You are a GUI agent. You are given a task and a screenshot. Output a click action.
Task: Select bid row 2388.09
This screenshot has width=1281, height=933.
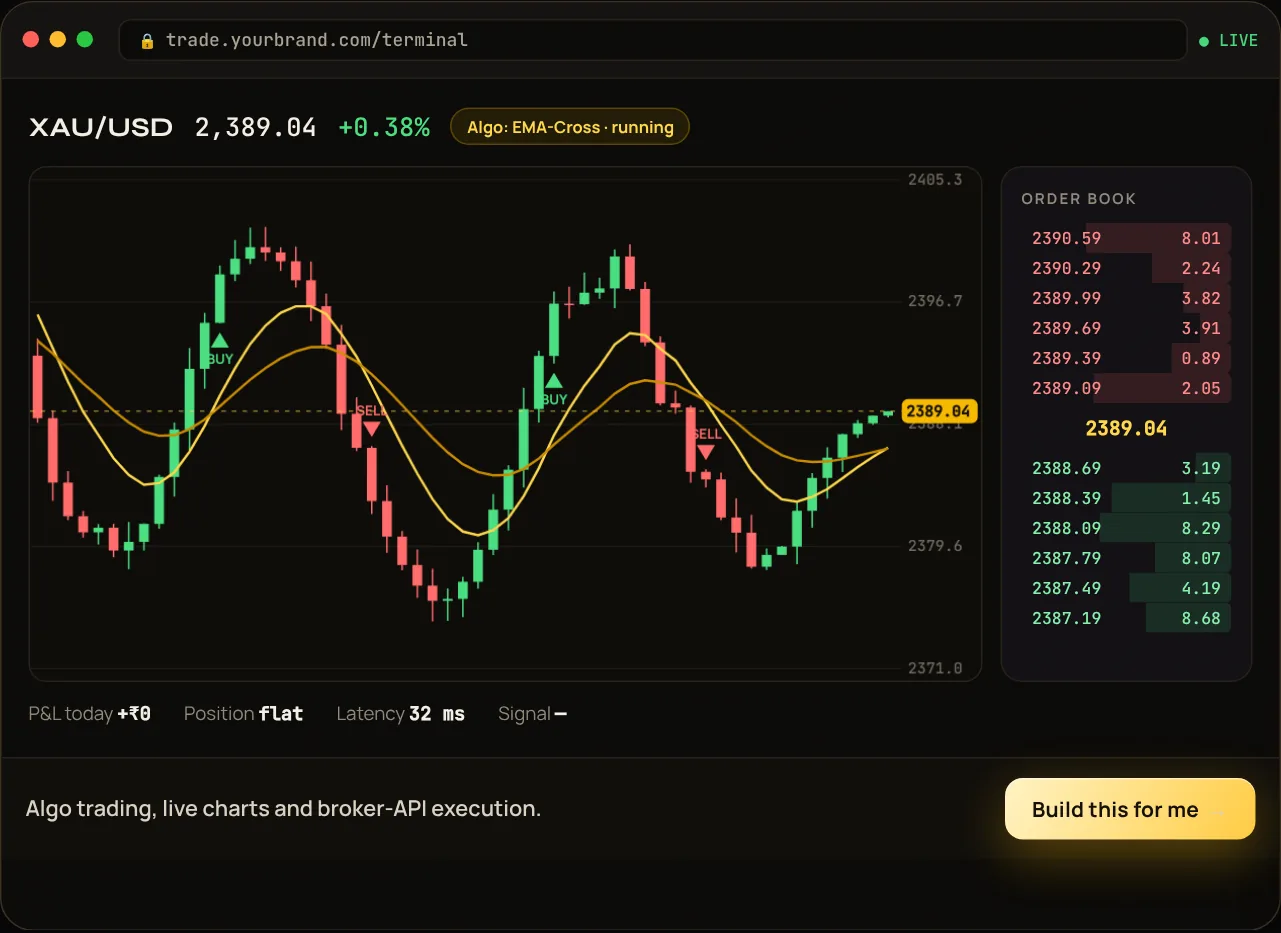click(1126, 528)
